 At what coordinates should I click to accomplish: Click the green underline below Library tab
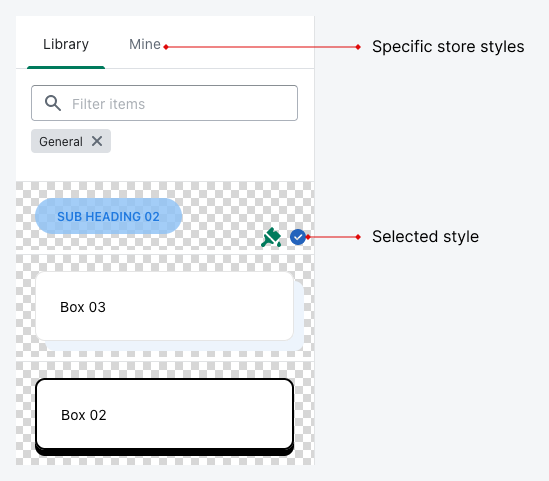tap(66, 68)
